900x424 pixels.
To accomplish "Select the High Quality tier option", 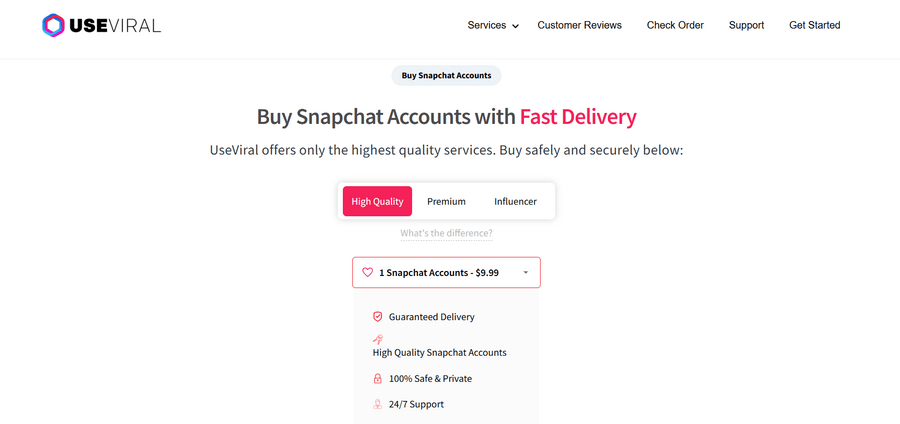I will (x=377, y=201).
